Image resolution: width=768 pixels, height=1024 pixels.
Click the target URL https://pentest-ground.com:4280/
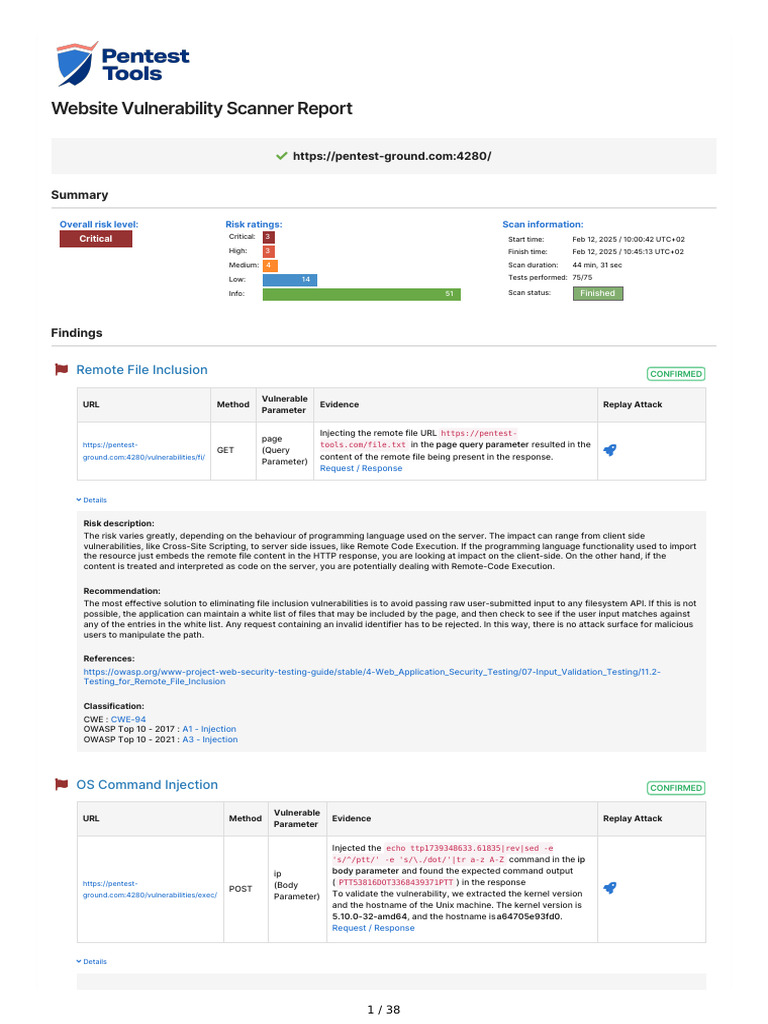tap(392, 156)
